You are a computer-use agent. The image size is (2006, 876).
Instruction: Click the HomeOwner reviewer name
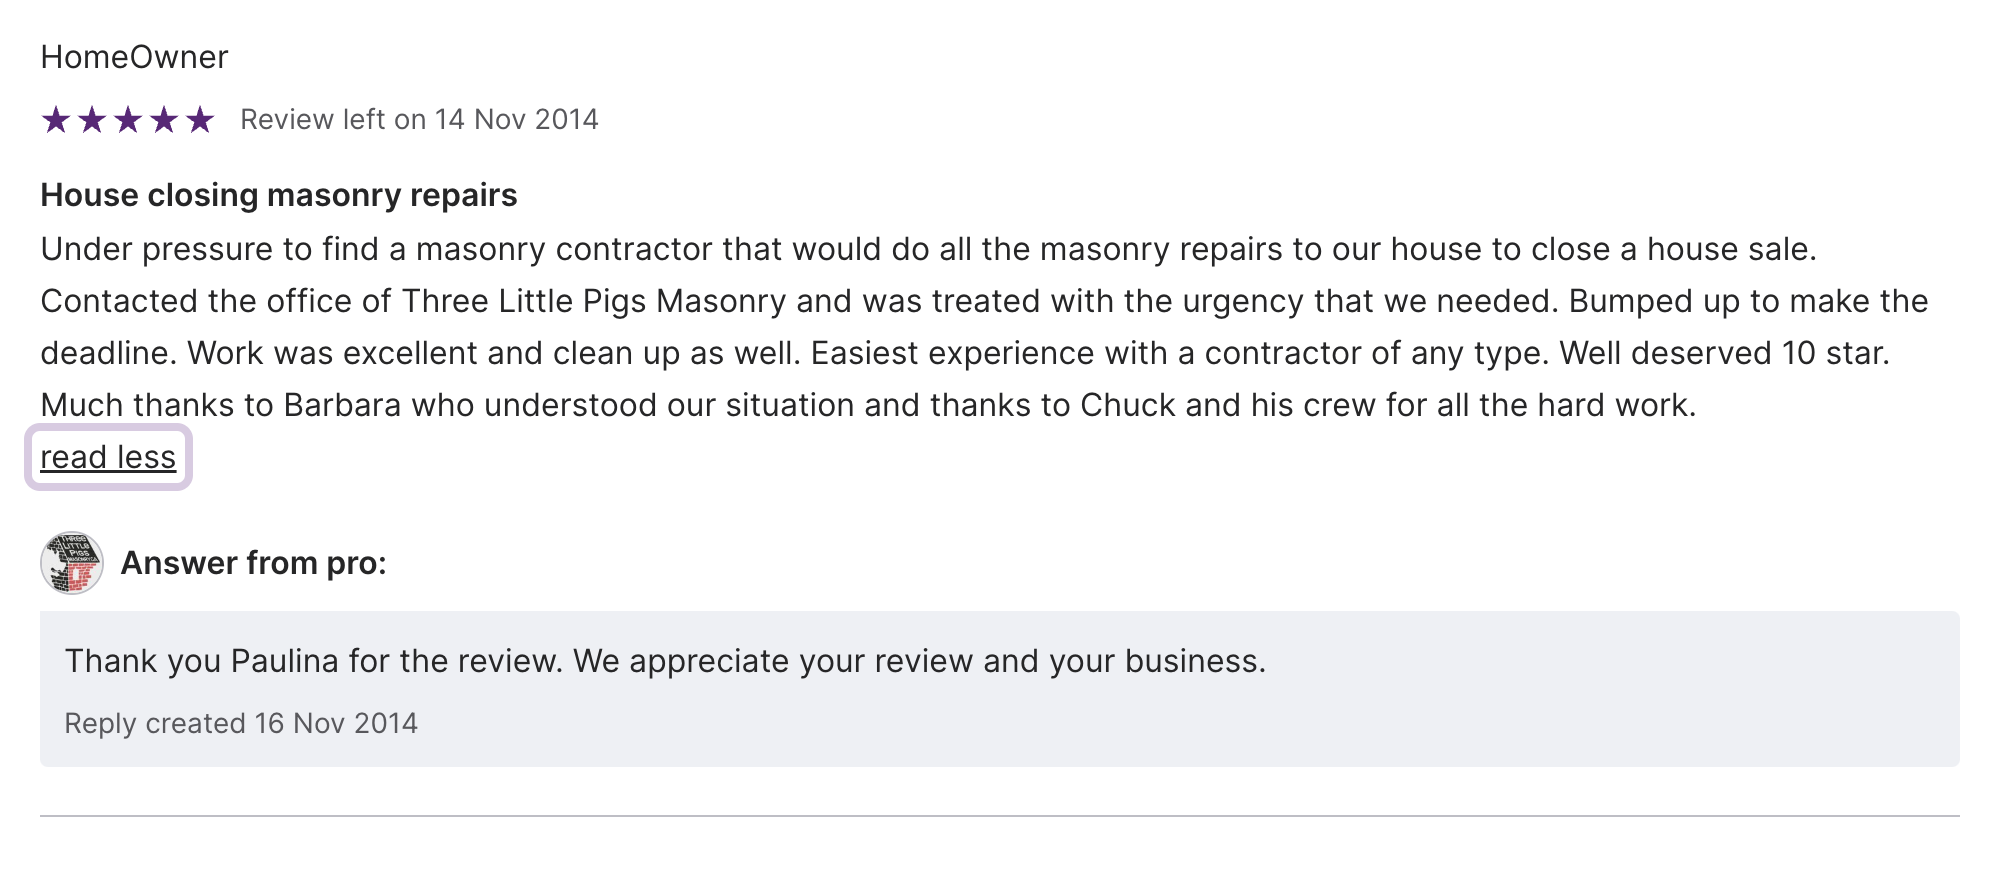pos(134,57)
